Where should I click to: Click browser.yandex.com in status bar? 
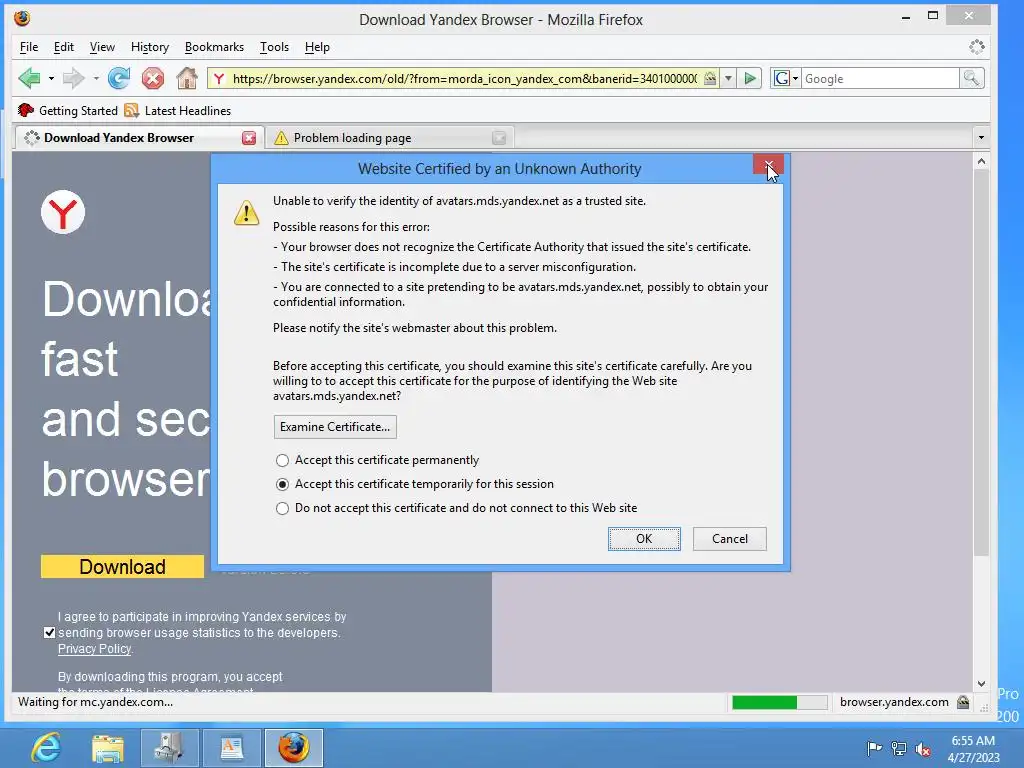point(894,702)
